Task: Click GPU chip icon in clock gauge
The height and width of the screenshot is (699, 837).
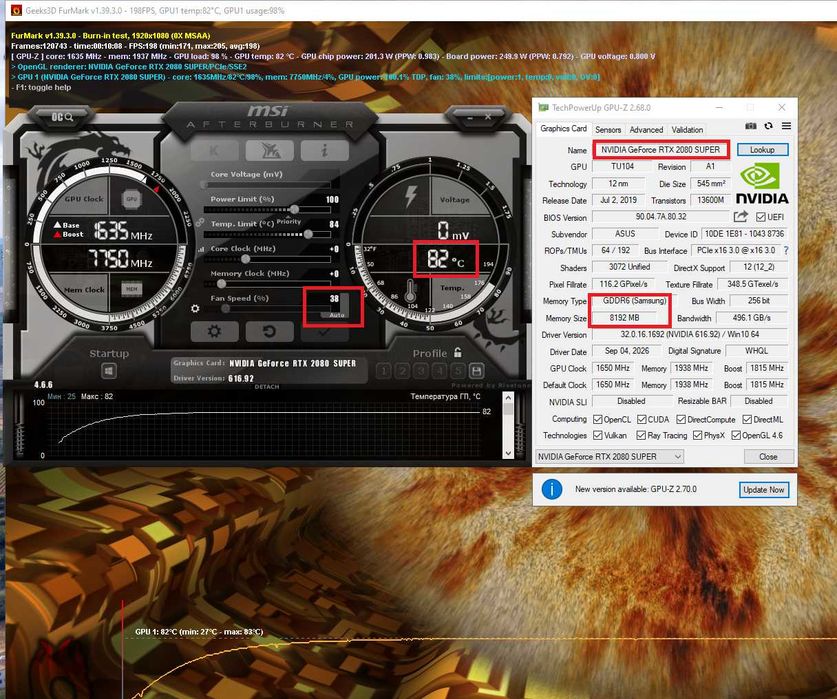Action: [x=131, y=199]
